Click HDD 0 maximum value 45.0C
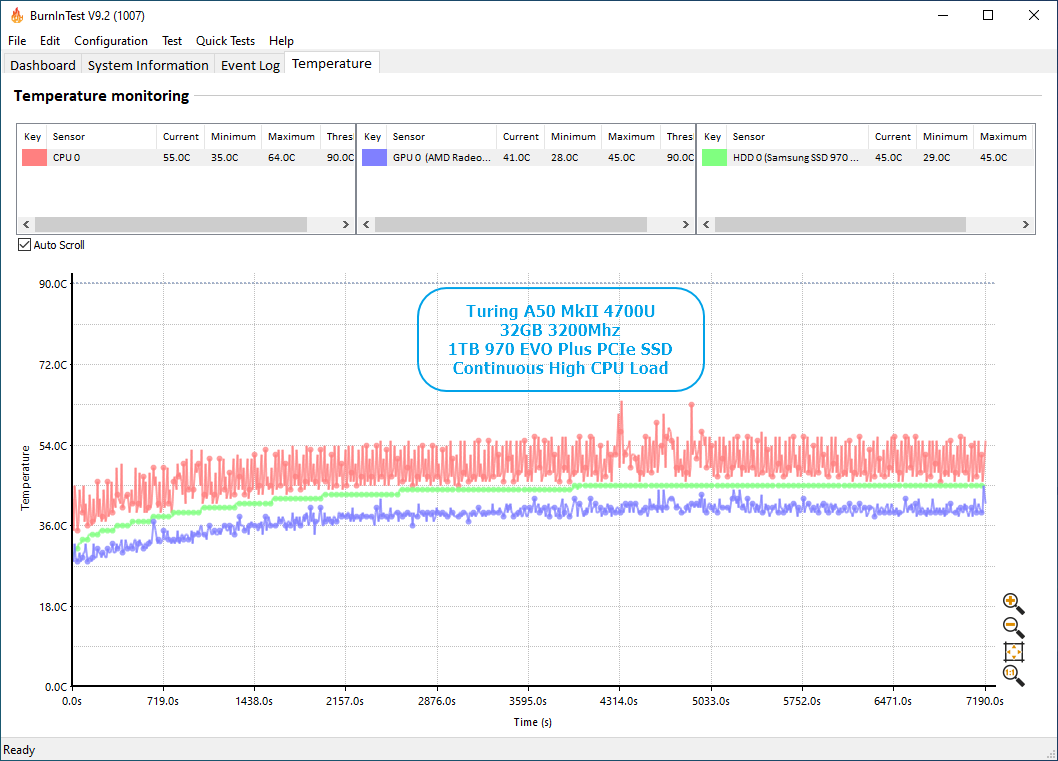 994,157
